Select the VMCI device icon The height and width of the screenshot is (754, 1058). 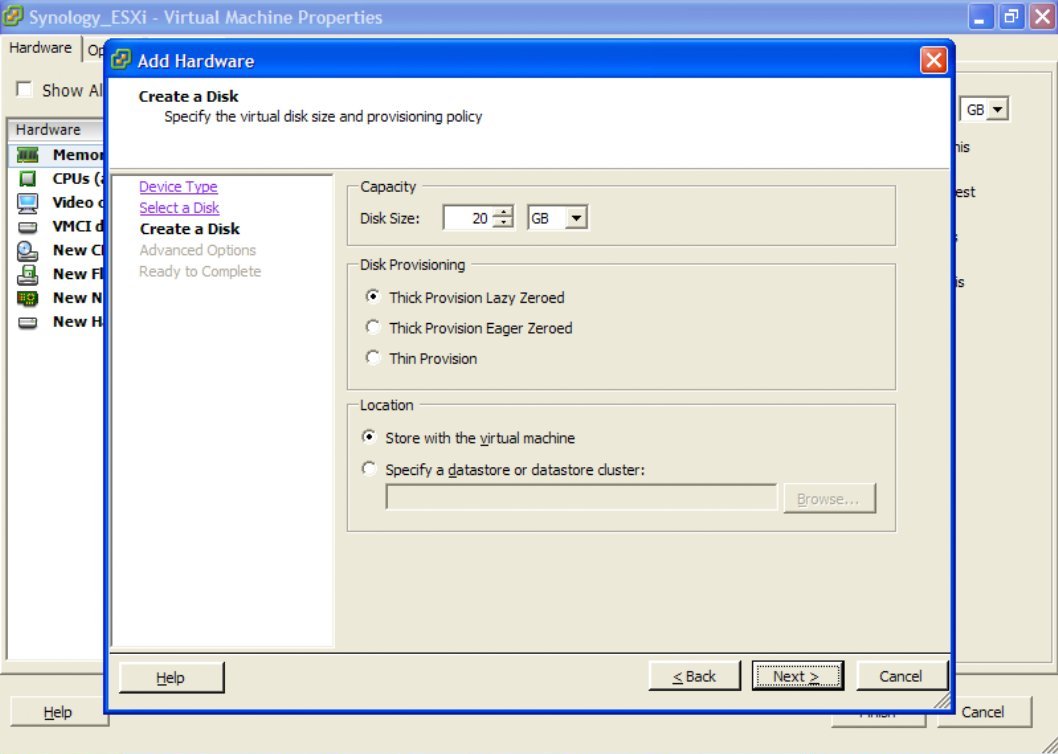click(x=28, y=227)
